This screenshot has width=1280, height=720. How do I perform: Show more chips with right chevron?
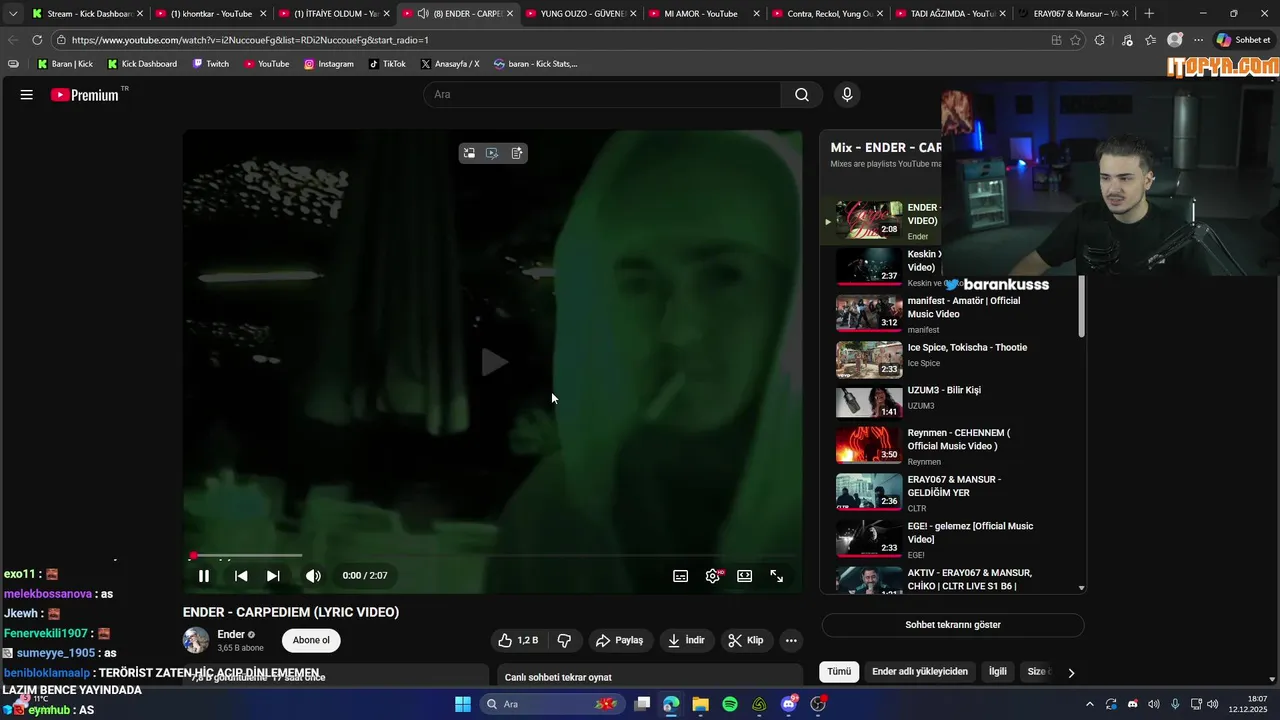(x=1071, y=673)
